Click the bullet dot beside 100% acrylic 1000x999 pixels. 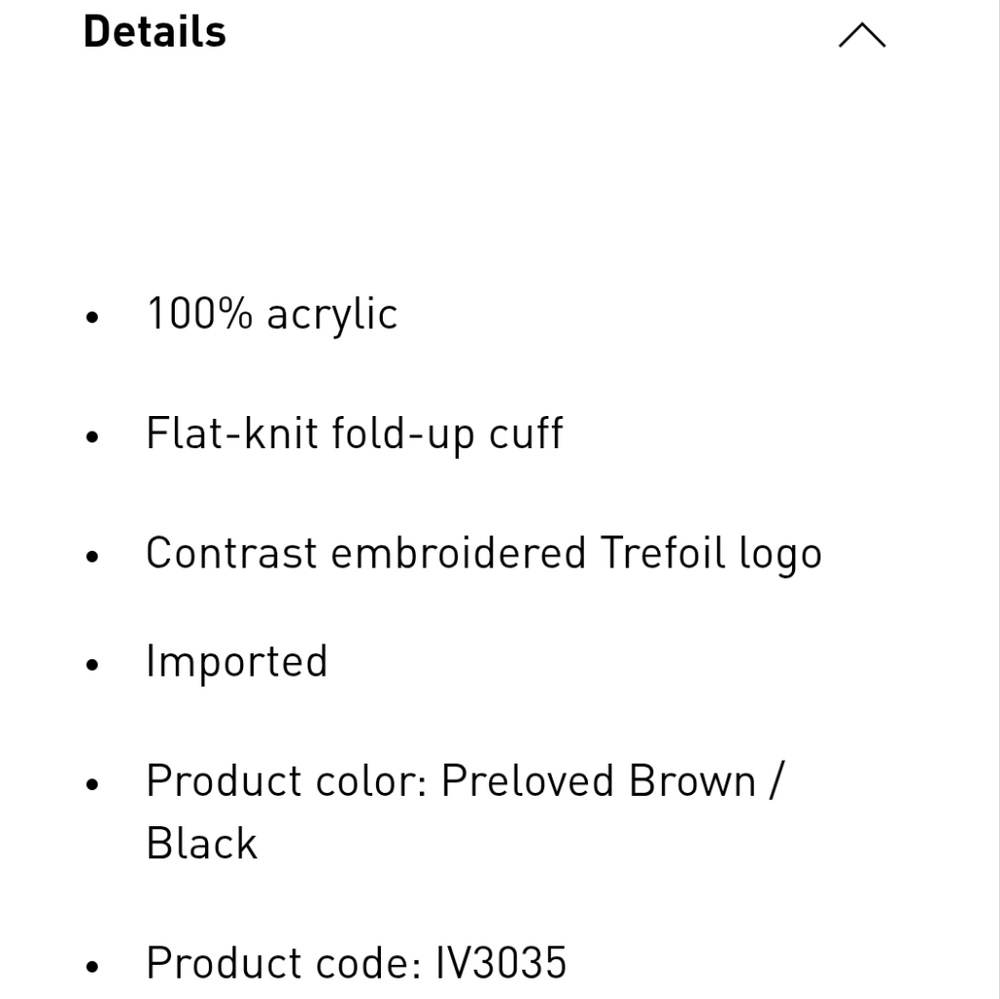point(92,317)
